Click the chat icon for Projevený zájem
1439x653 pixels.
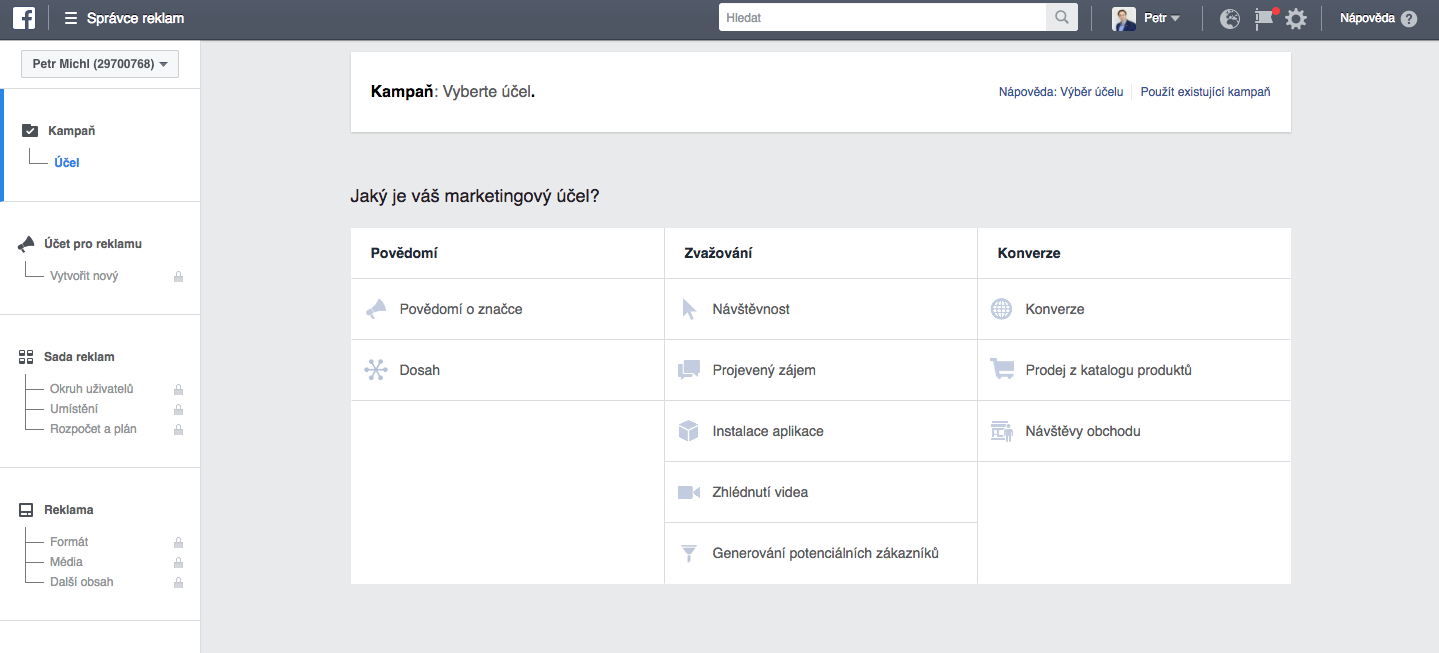pyautogui.click(x=689, y=370)
